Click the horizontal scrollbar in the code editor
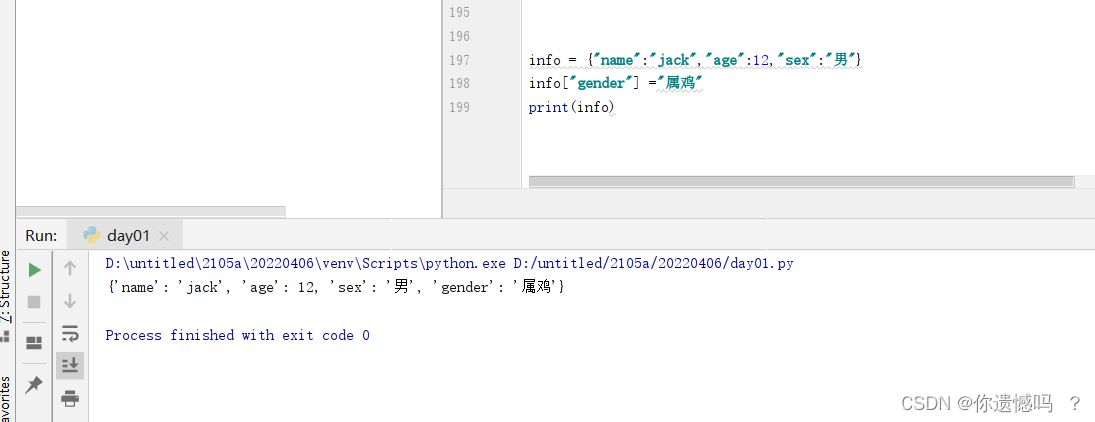 click(x=801, y=182)
